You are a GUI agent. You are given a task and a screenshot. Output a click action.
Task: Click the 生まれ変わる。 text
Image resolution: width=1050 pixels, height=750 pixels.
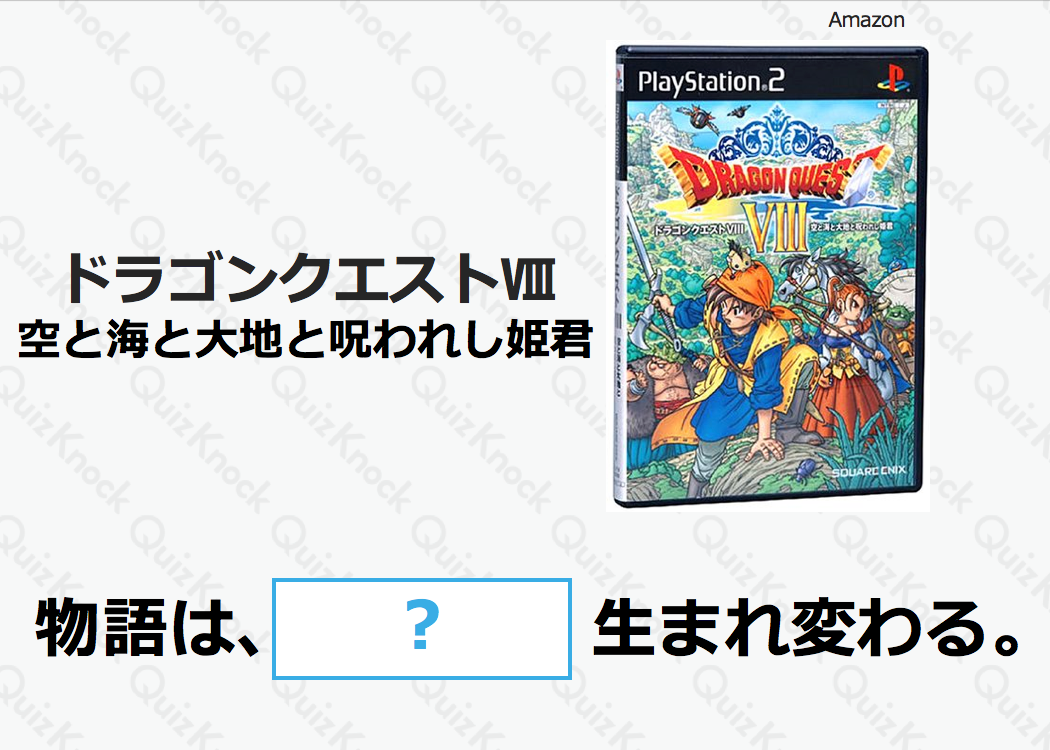pyautogui.click(x=806, y=628)
